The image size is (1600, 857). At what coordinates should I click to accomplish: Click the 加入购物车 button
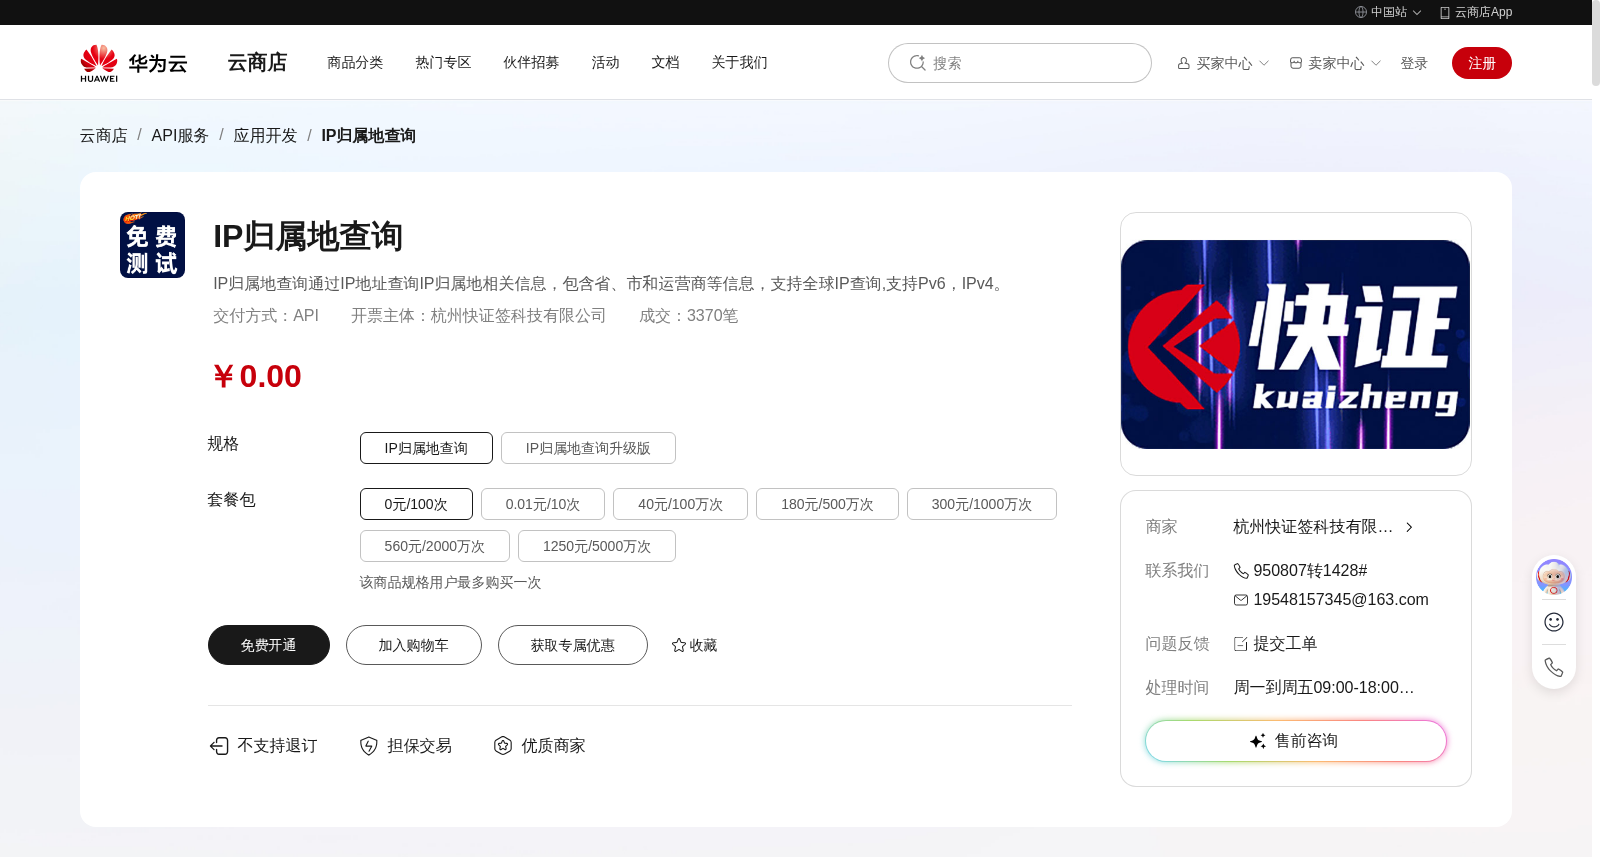[414, 645]
